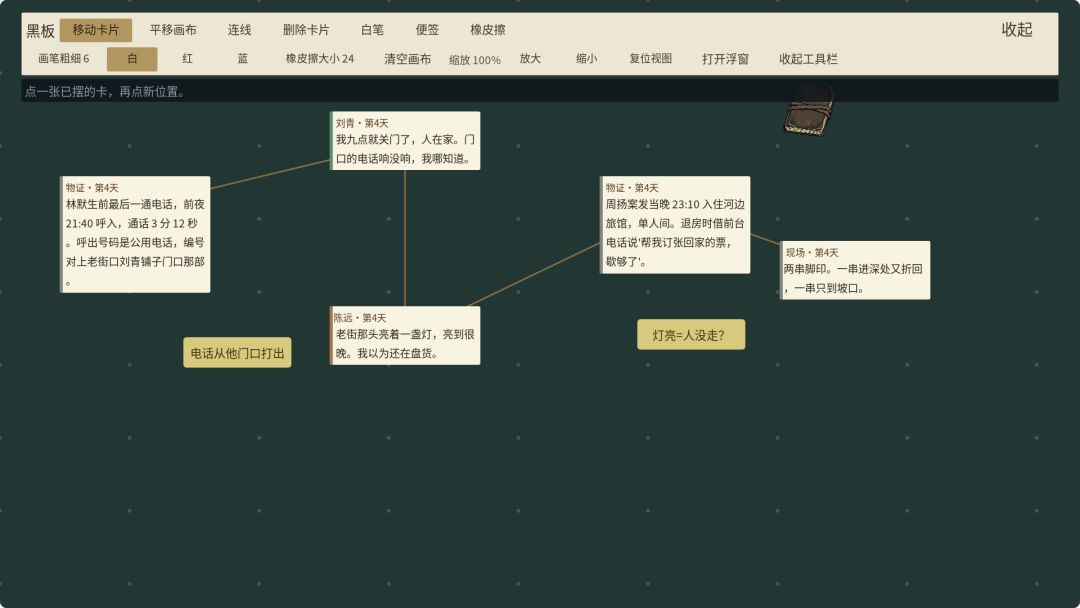This screenshot has height=608, width=1080.
Task: Select the 周扬 河边旅馆 evidence card
Action: 675,224
